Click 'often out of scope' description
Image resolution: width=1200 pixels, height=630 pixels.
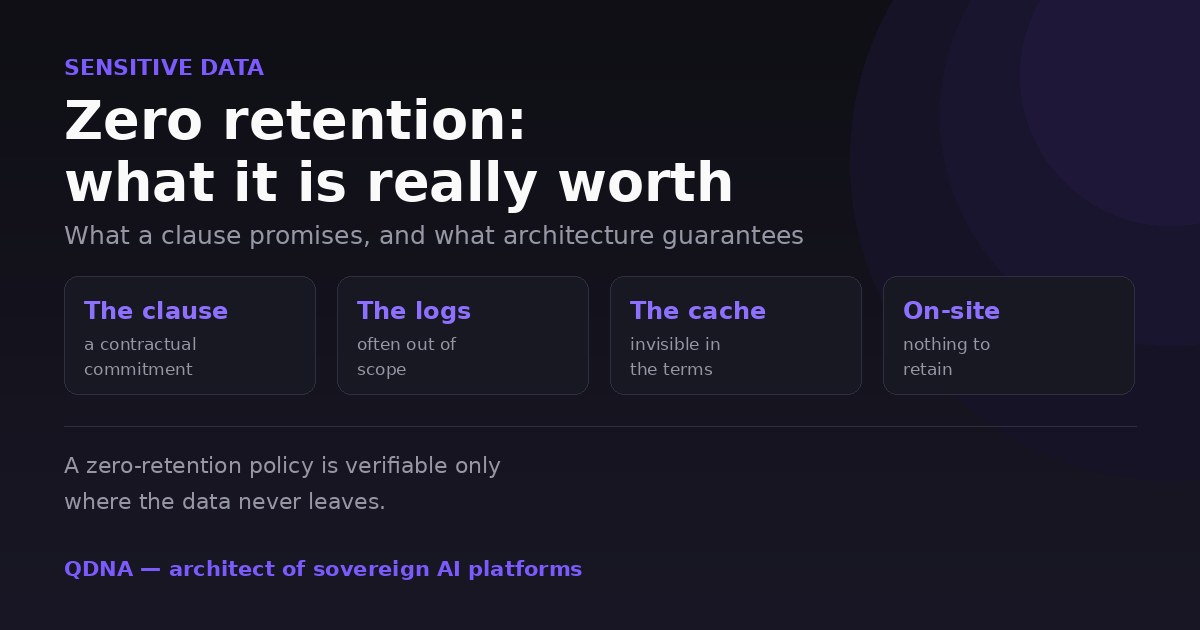(406, 357)
